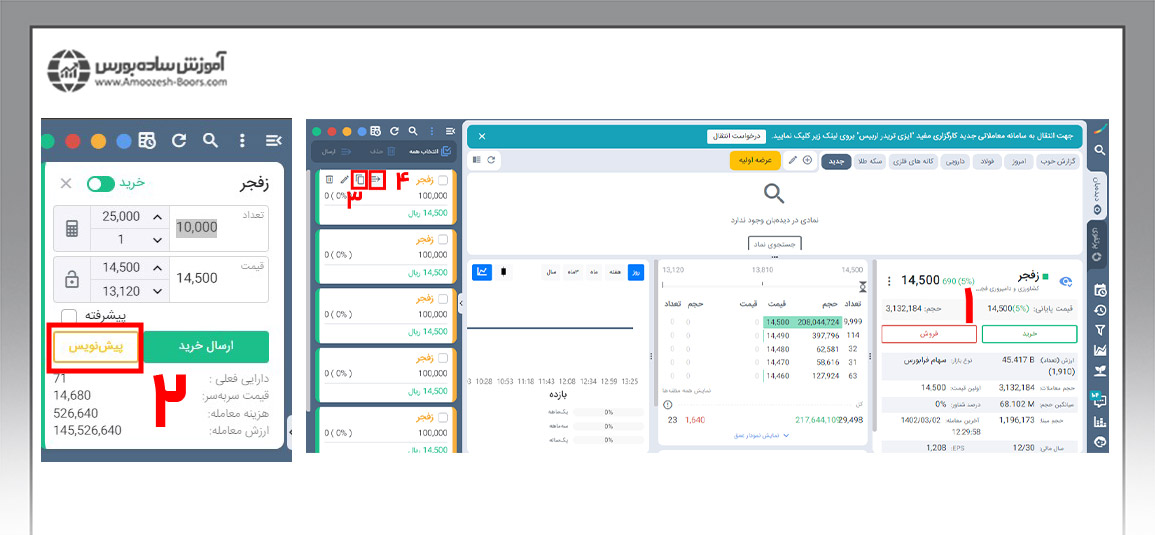Viewport: 1155px width, 535px height.
Task: Click up chevron beside 25,000 quantity limit
Action: (156, 217)
